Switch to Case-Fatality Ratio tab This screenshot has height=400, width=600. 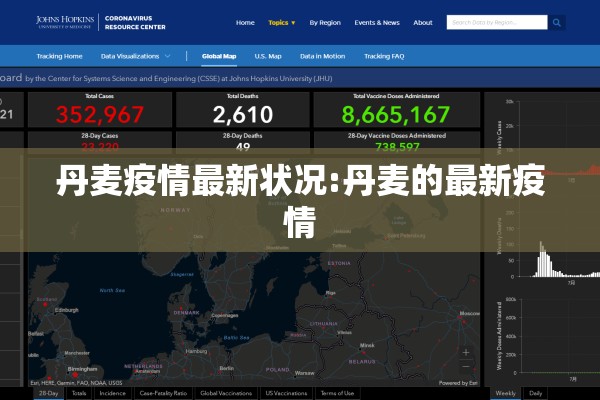[163, 393]
